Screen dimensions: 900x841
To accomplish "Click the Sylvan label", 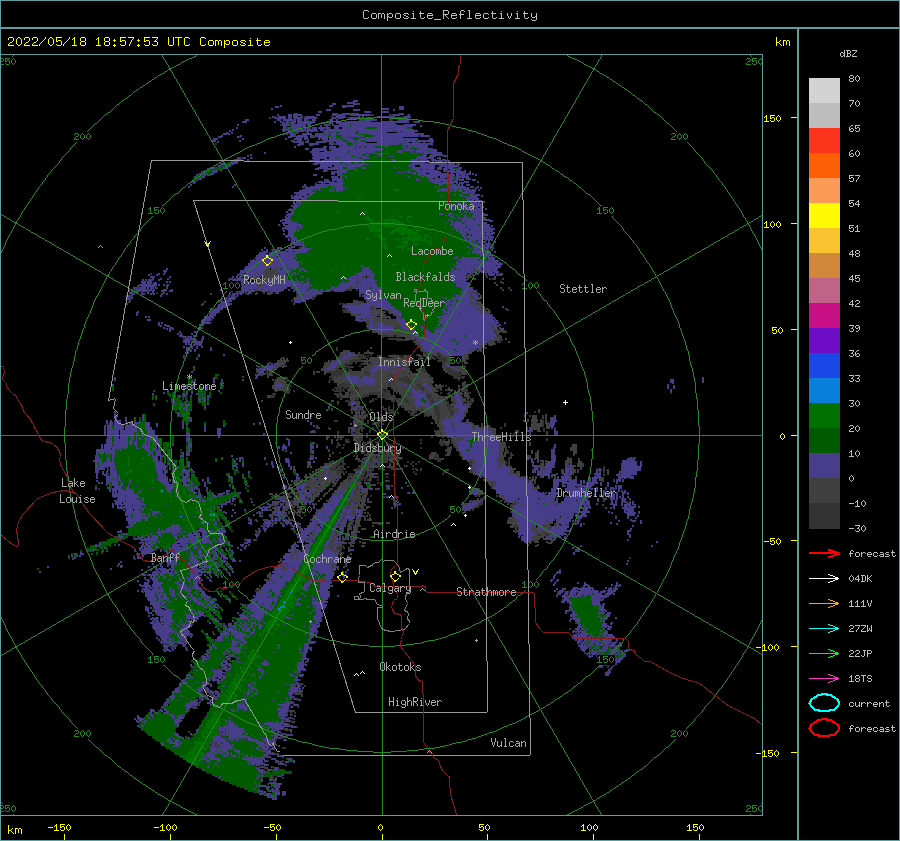I will coord(383,295).
